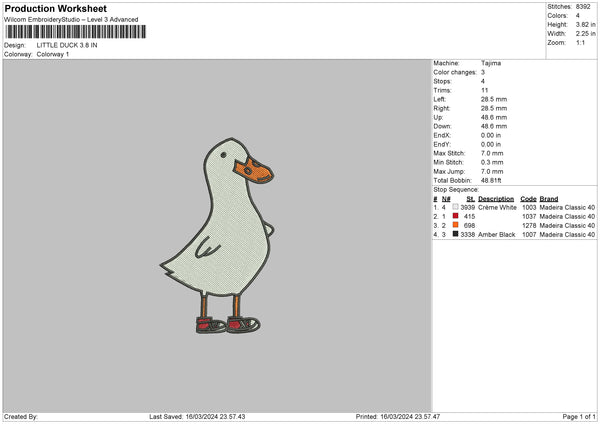The width and height of the screenshot is (600, 424).
Task: Click stitch count 415 in row 2
Action: pyautogui.click(x=470, y=217)
